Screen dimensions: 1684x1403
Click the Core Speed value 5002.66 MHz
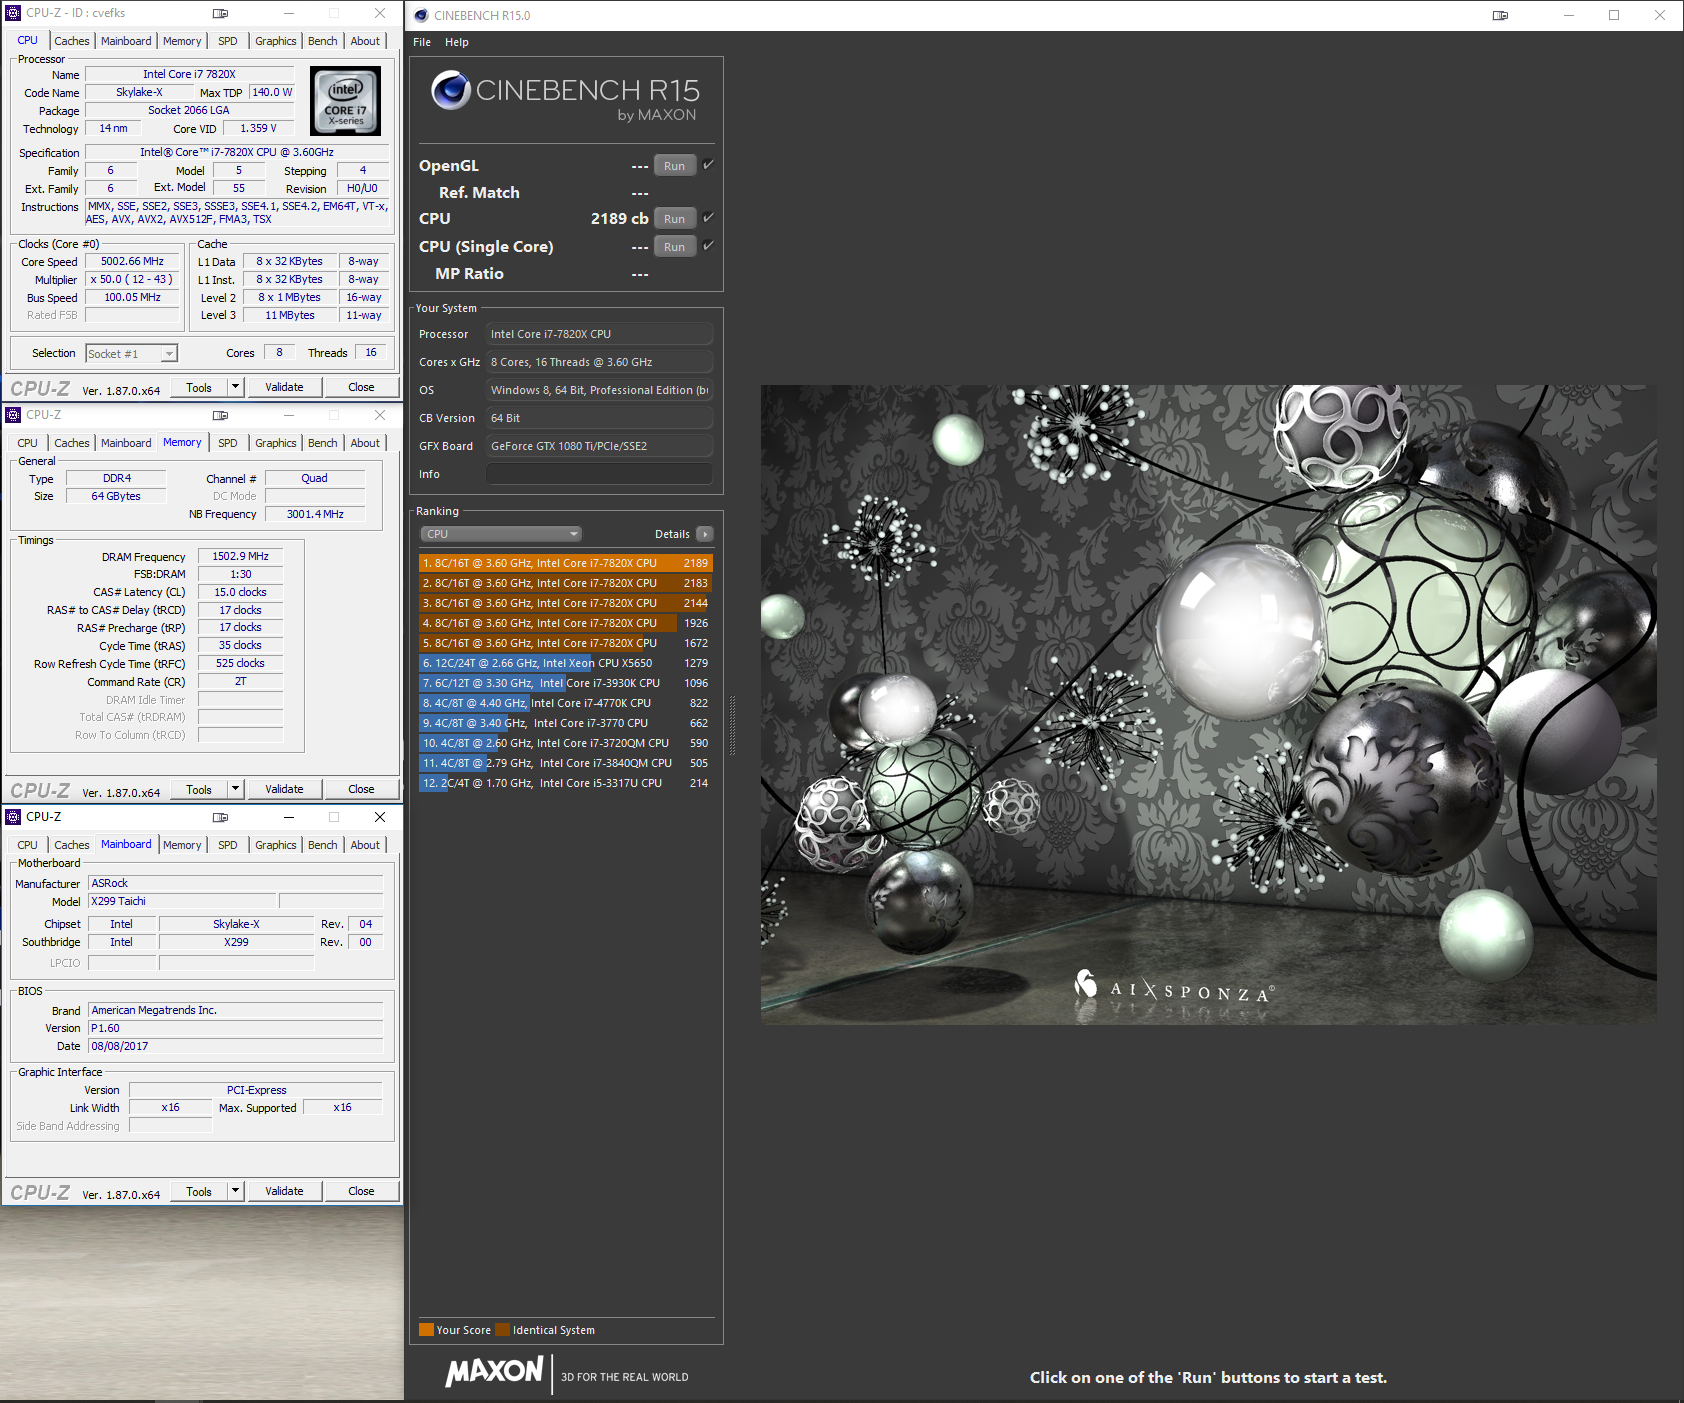132,261
